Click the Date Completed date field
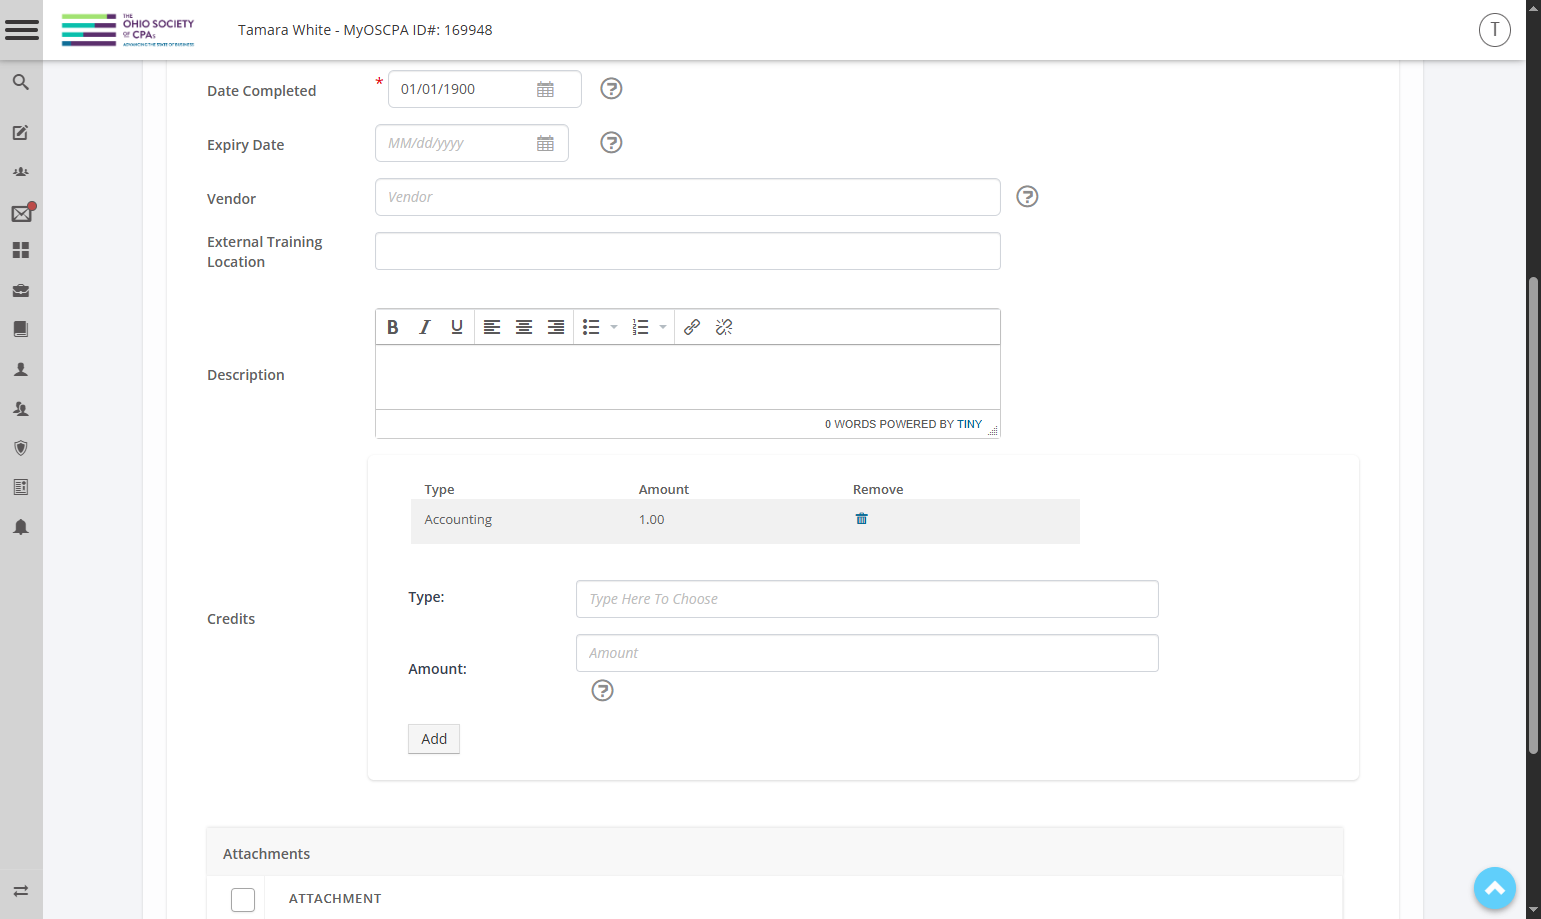 tap(485, 89)
